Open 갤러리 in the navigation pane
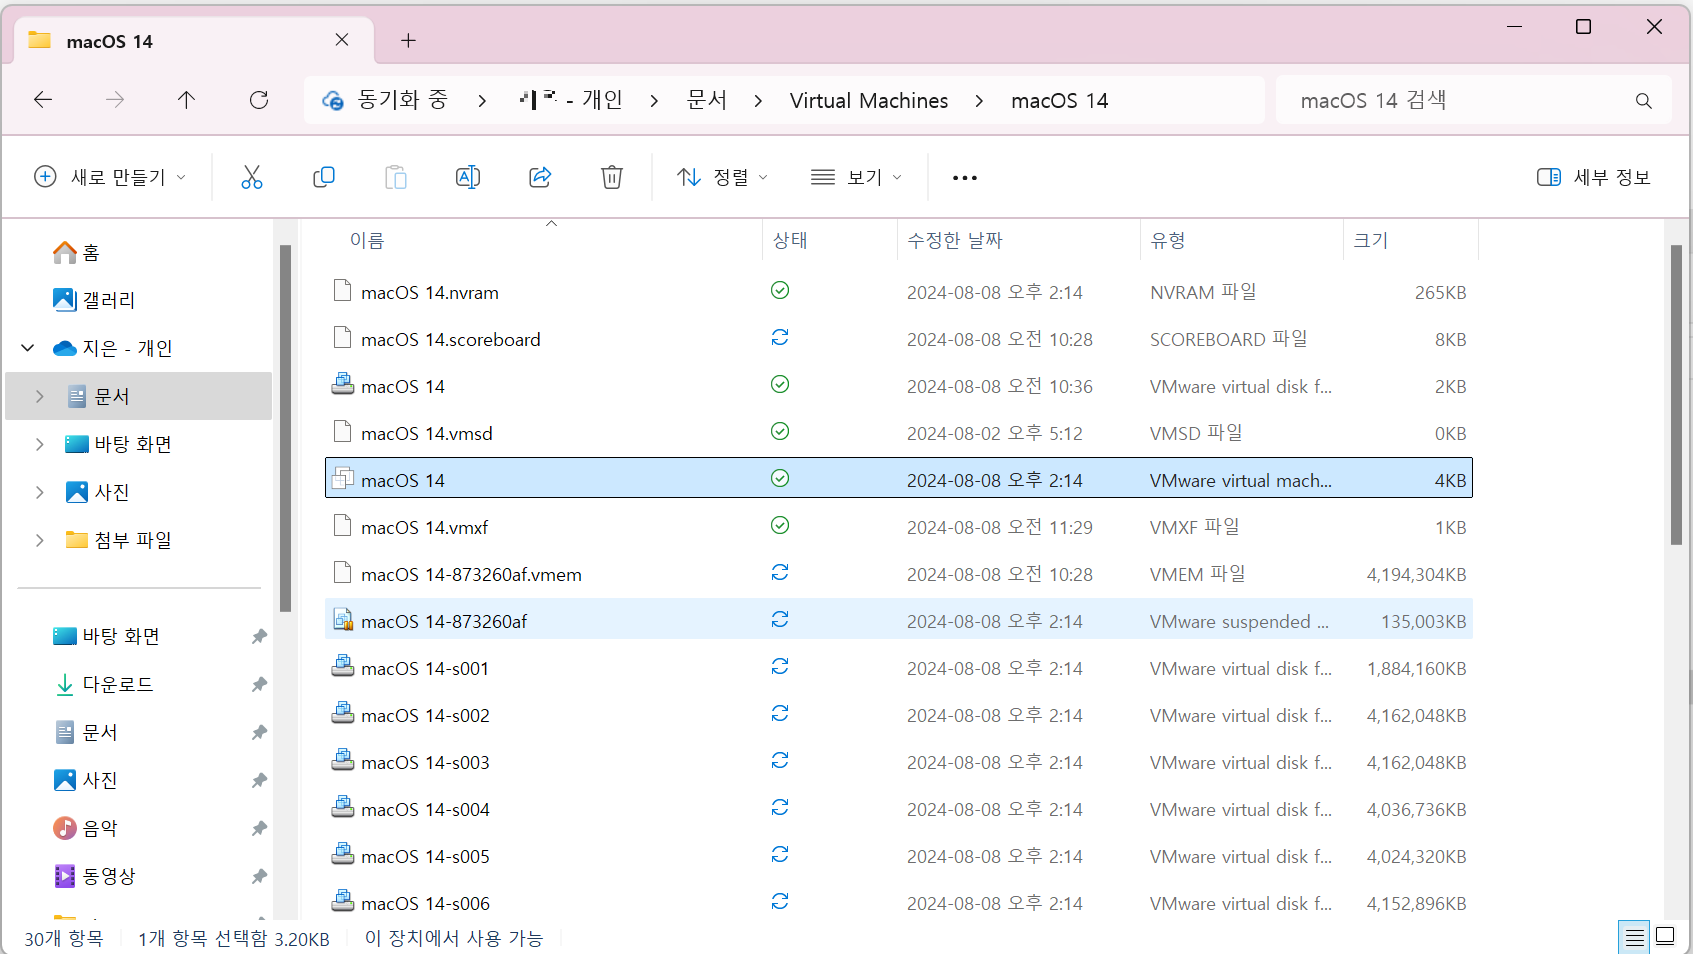 click(94, 300)
